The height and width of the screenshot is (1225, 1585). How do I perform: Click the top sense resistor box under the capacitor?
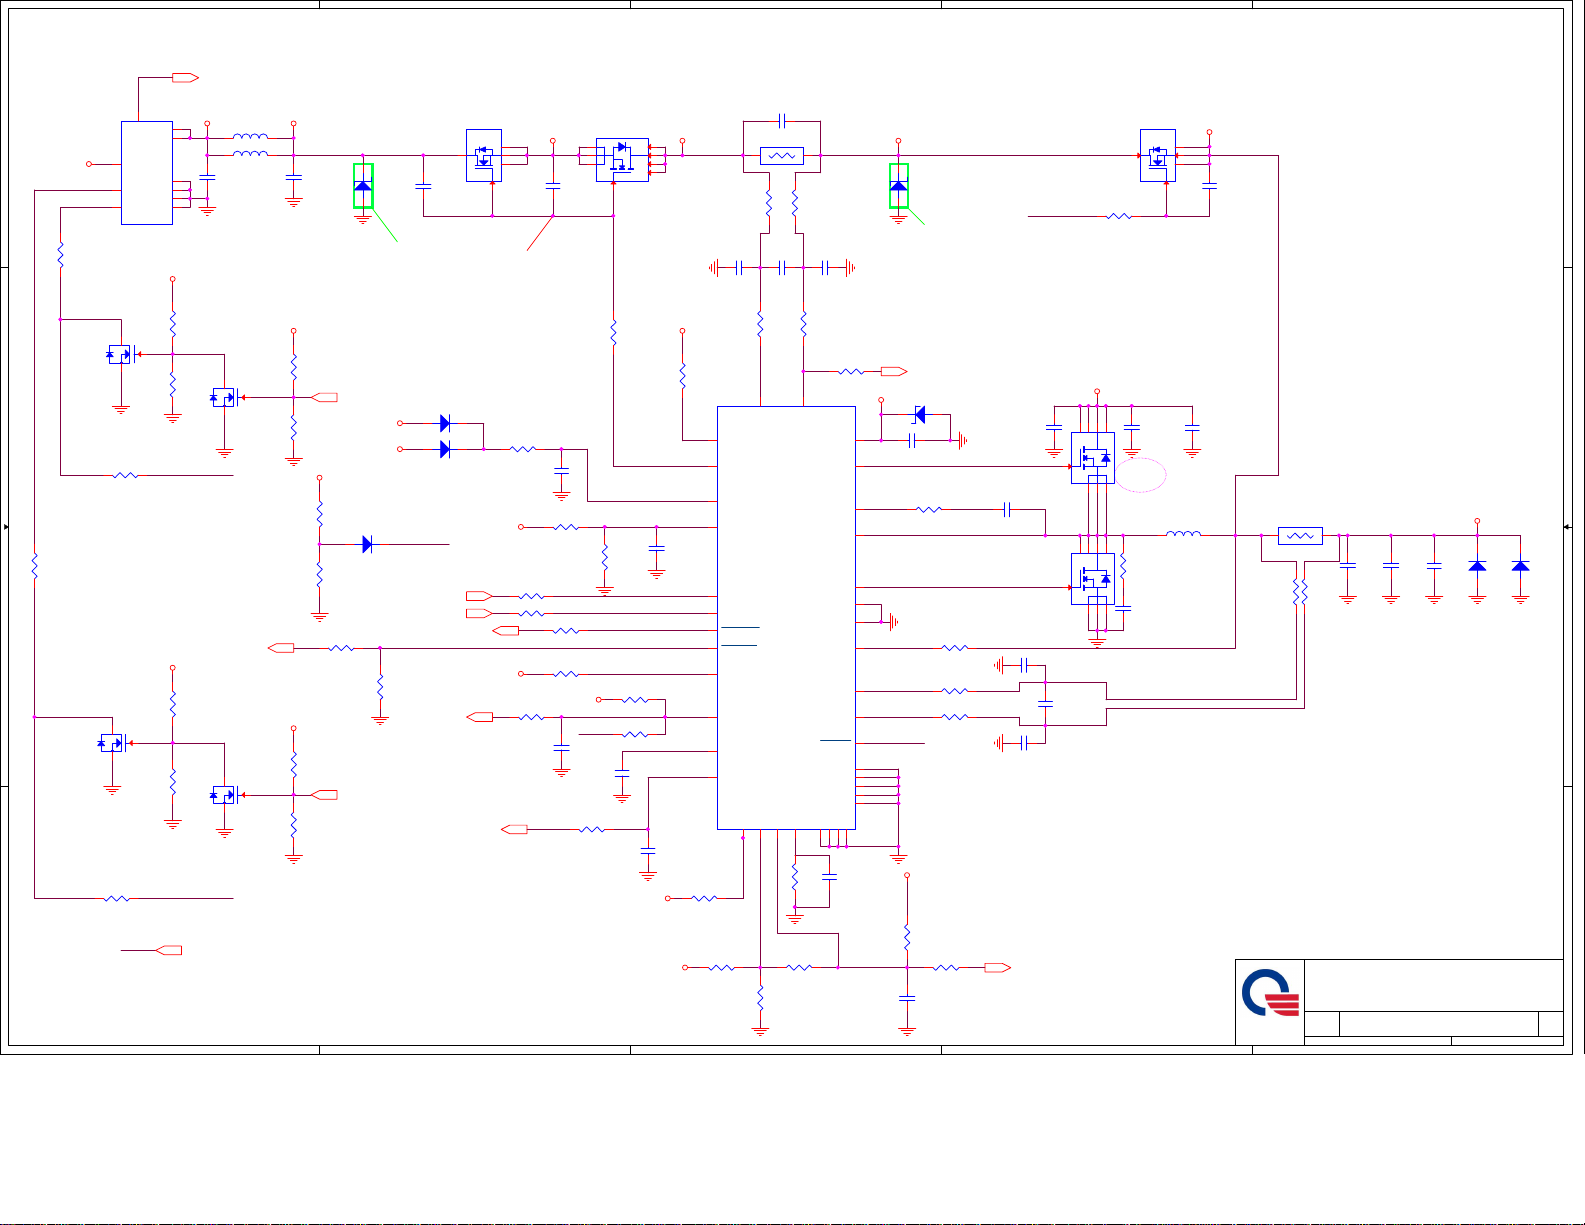coord(782,156)
